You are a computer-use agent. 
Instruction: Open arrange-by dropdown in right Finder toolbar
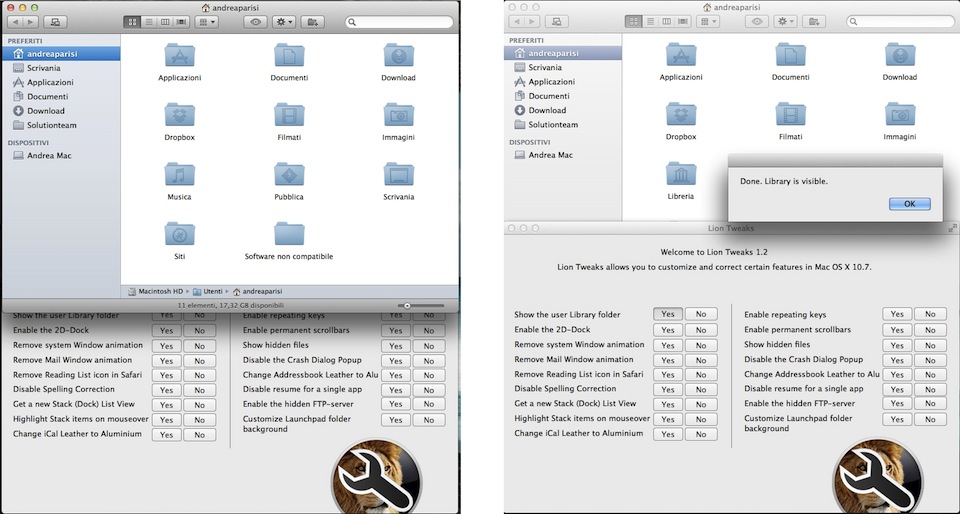pos(708,21)
